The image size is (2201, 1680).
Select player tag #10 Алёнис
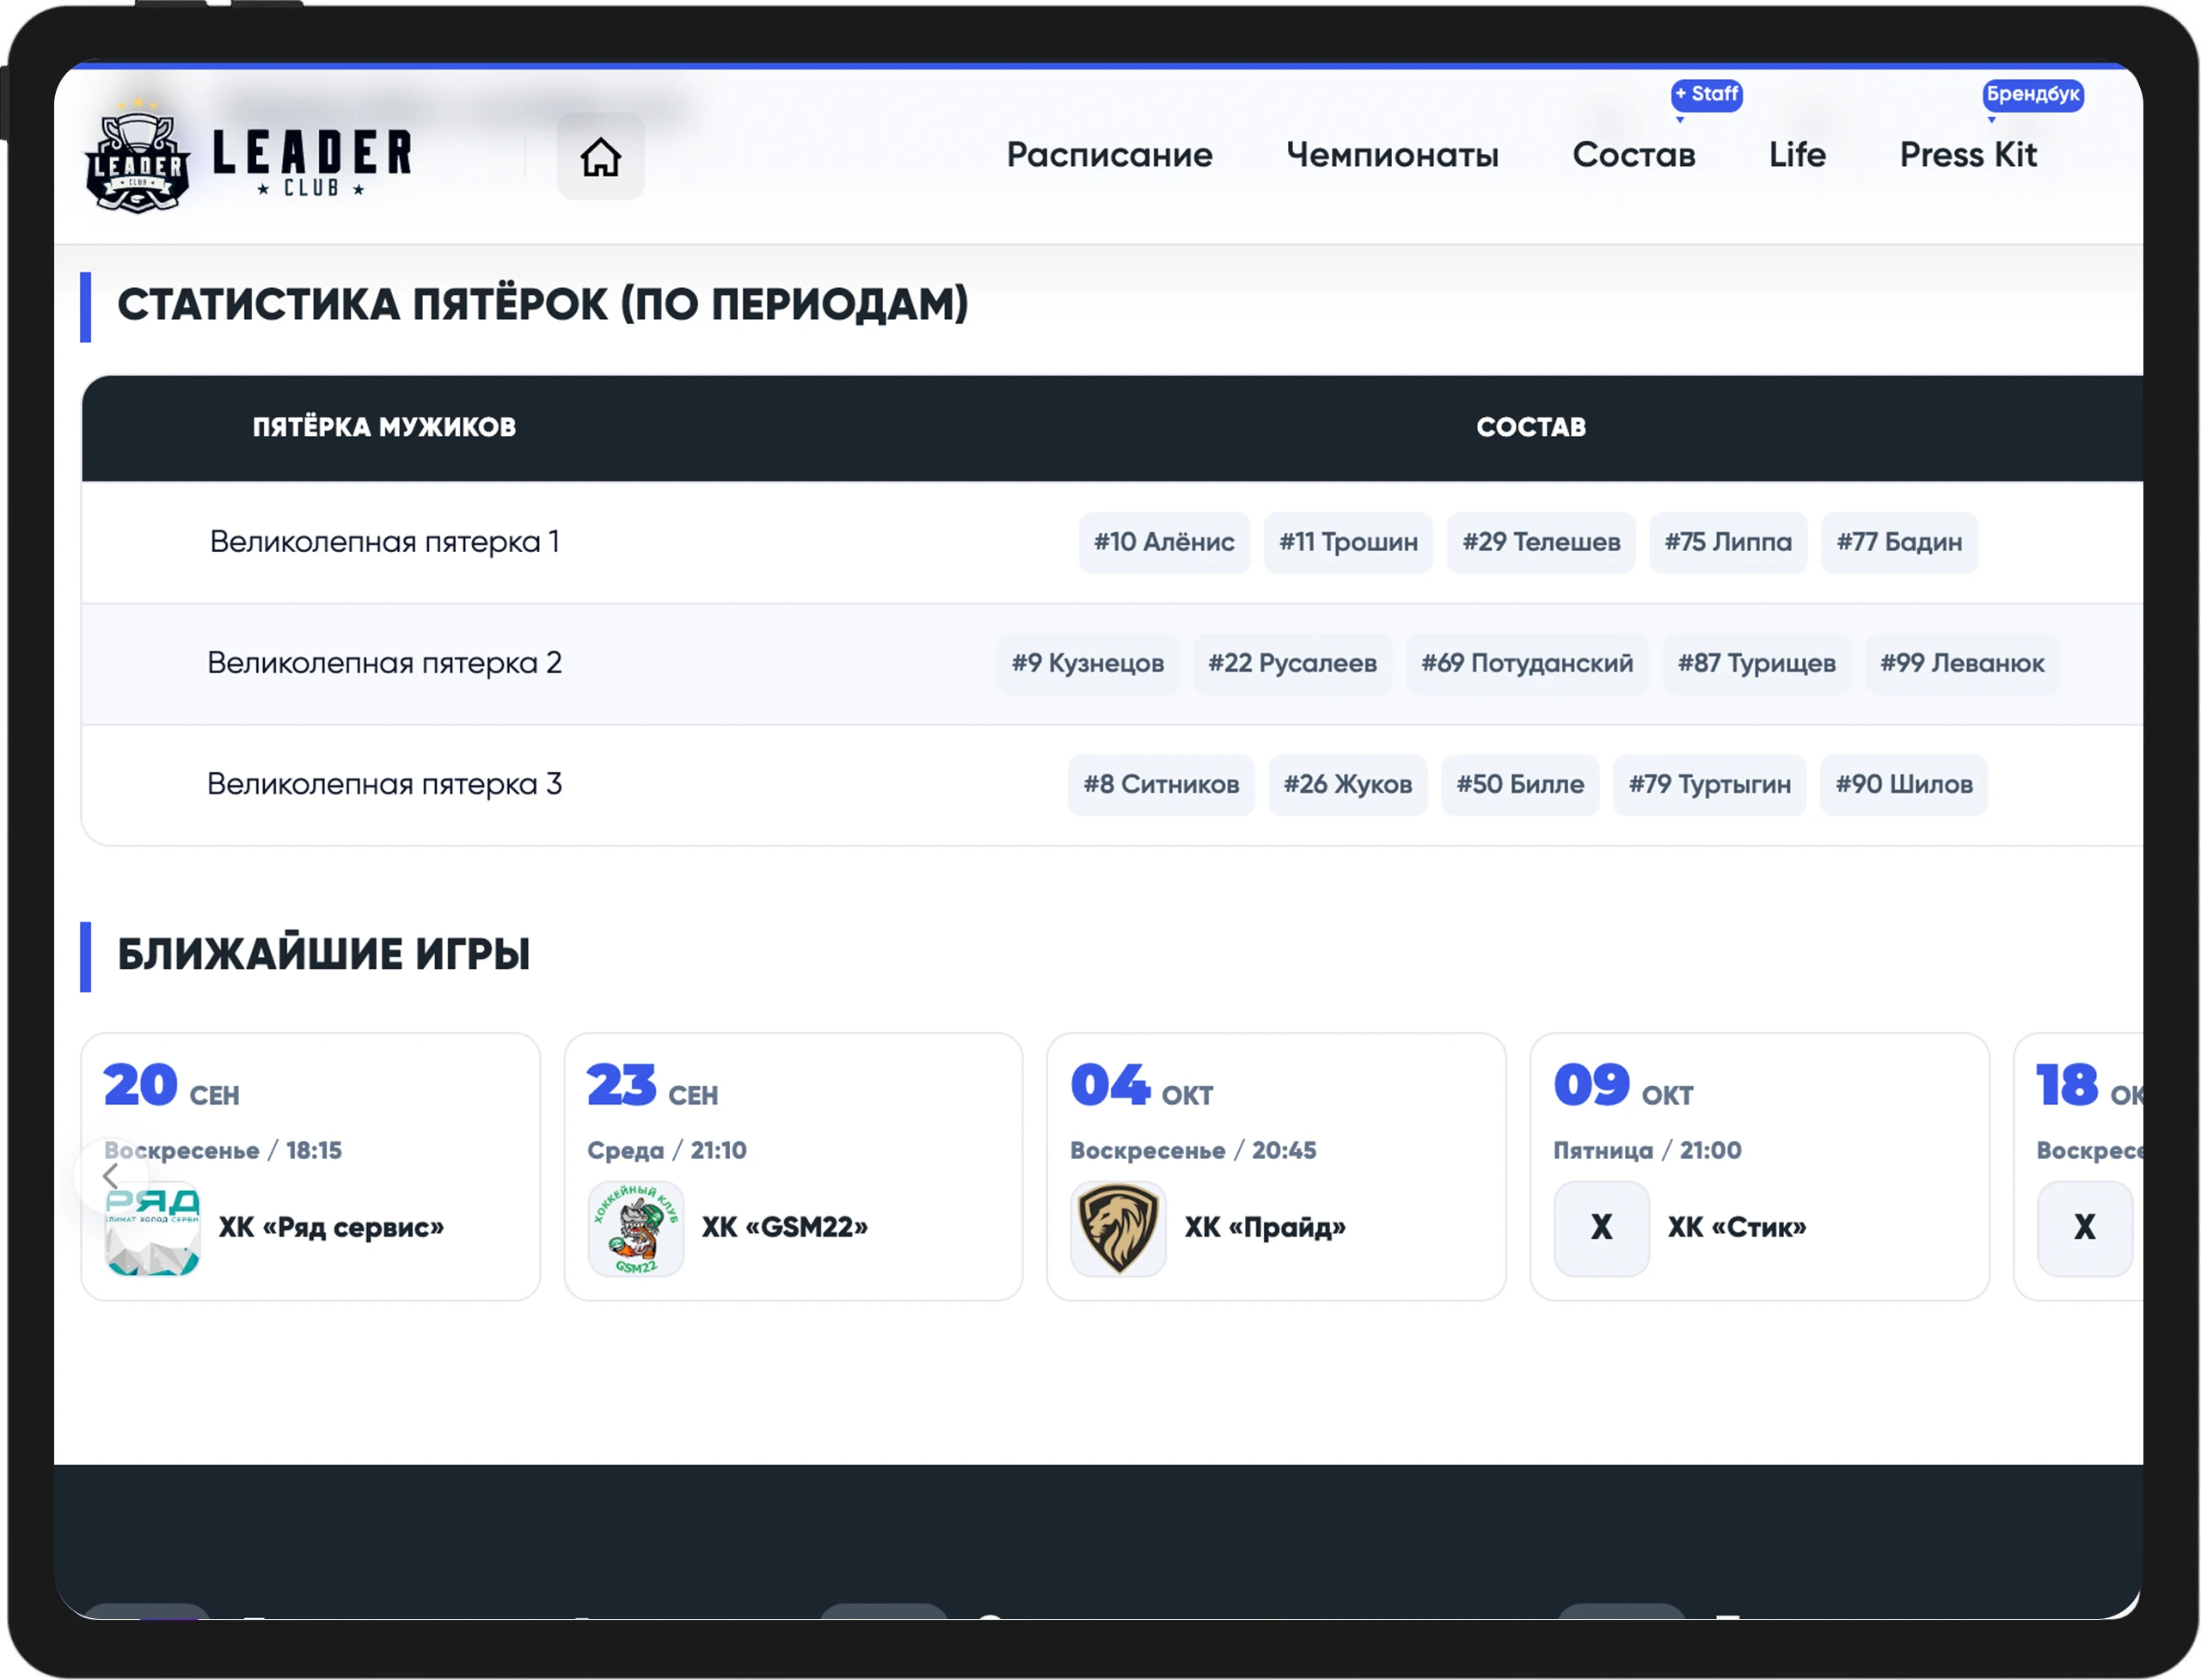[1164, 542]
